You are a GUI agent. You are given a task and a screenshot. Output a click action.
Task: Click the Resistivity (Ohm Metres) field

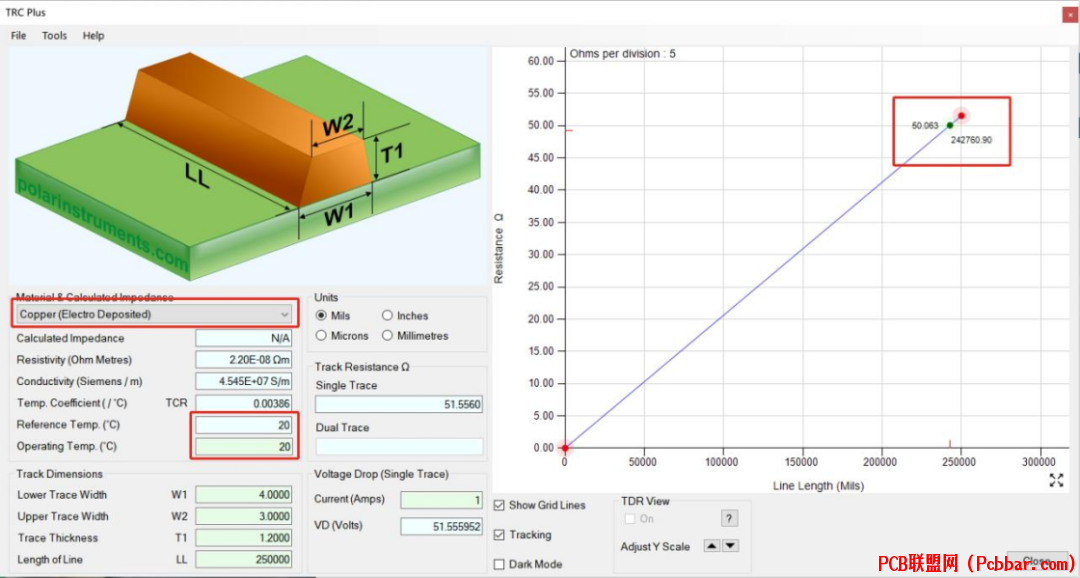point(243,360)
